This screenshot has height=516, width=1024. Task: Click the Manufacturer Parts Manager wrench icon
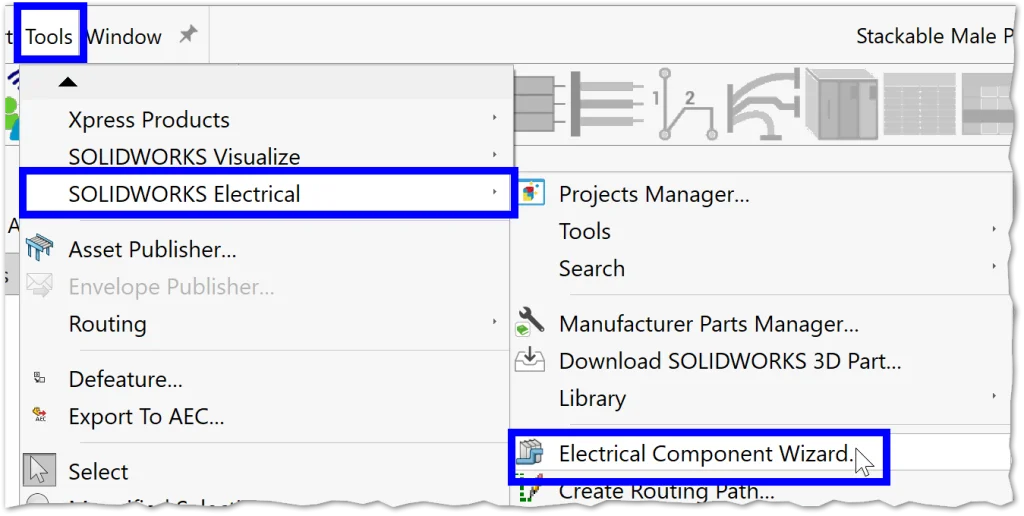tap(530, 323)
